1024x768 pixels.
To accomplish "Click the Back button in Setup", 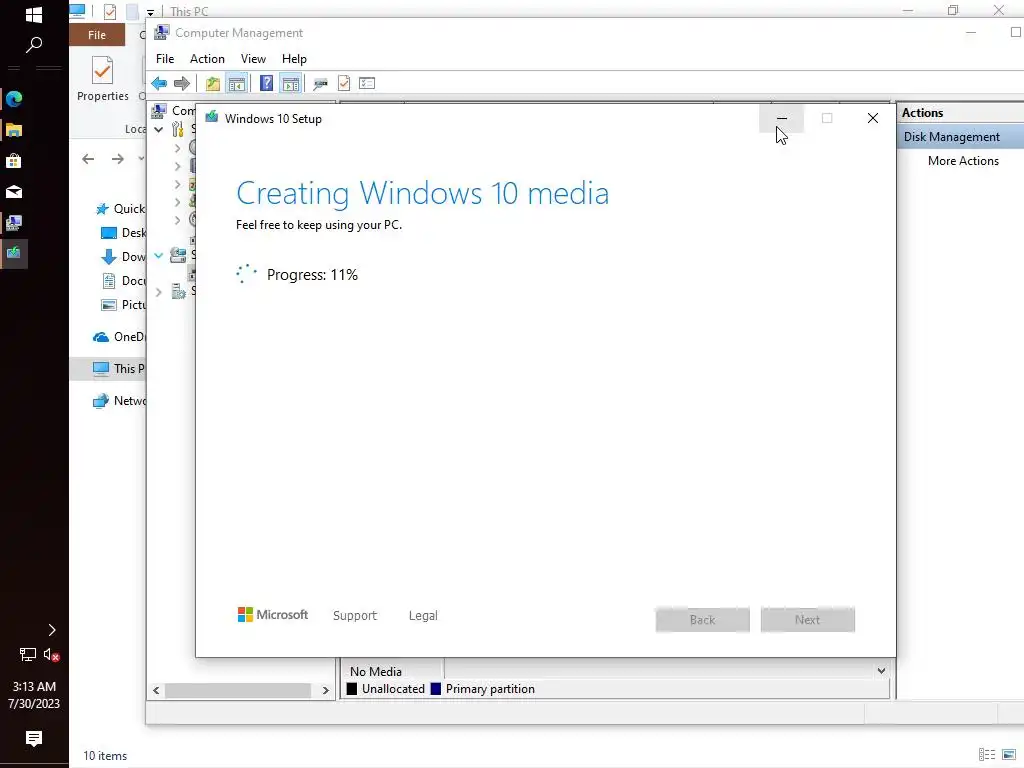I will point(703,620).
